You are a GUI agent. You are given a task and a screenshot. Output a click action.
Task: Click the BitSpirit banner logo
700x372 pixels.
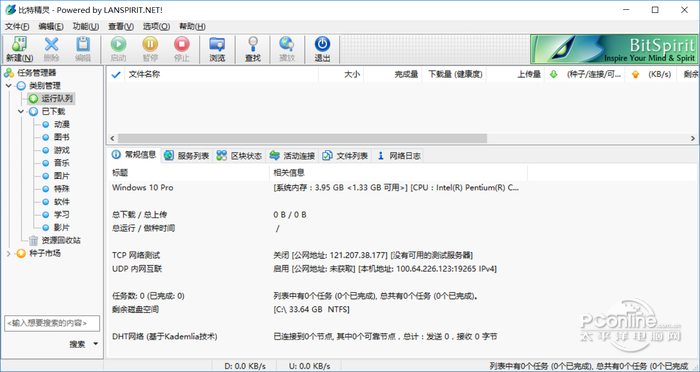[614, 49]
